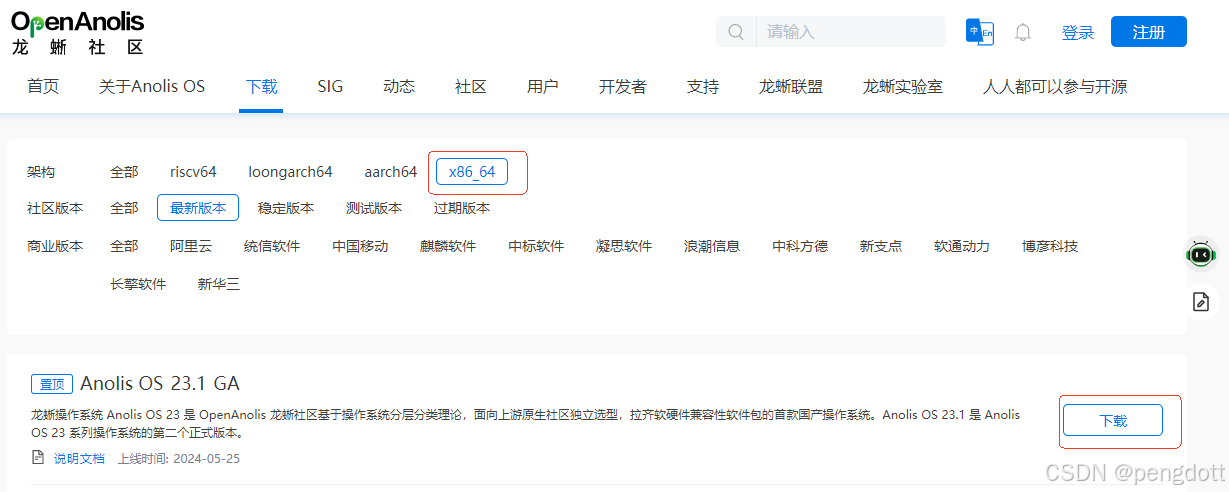Select the x86_64 architecture filter
This screenshot has width=1229, height=492.
point(472,172)
